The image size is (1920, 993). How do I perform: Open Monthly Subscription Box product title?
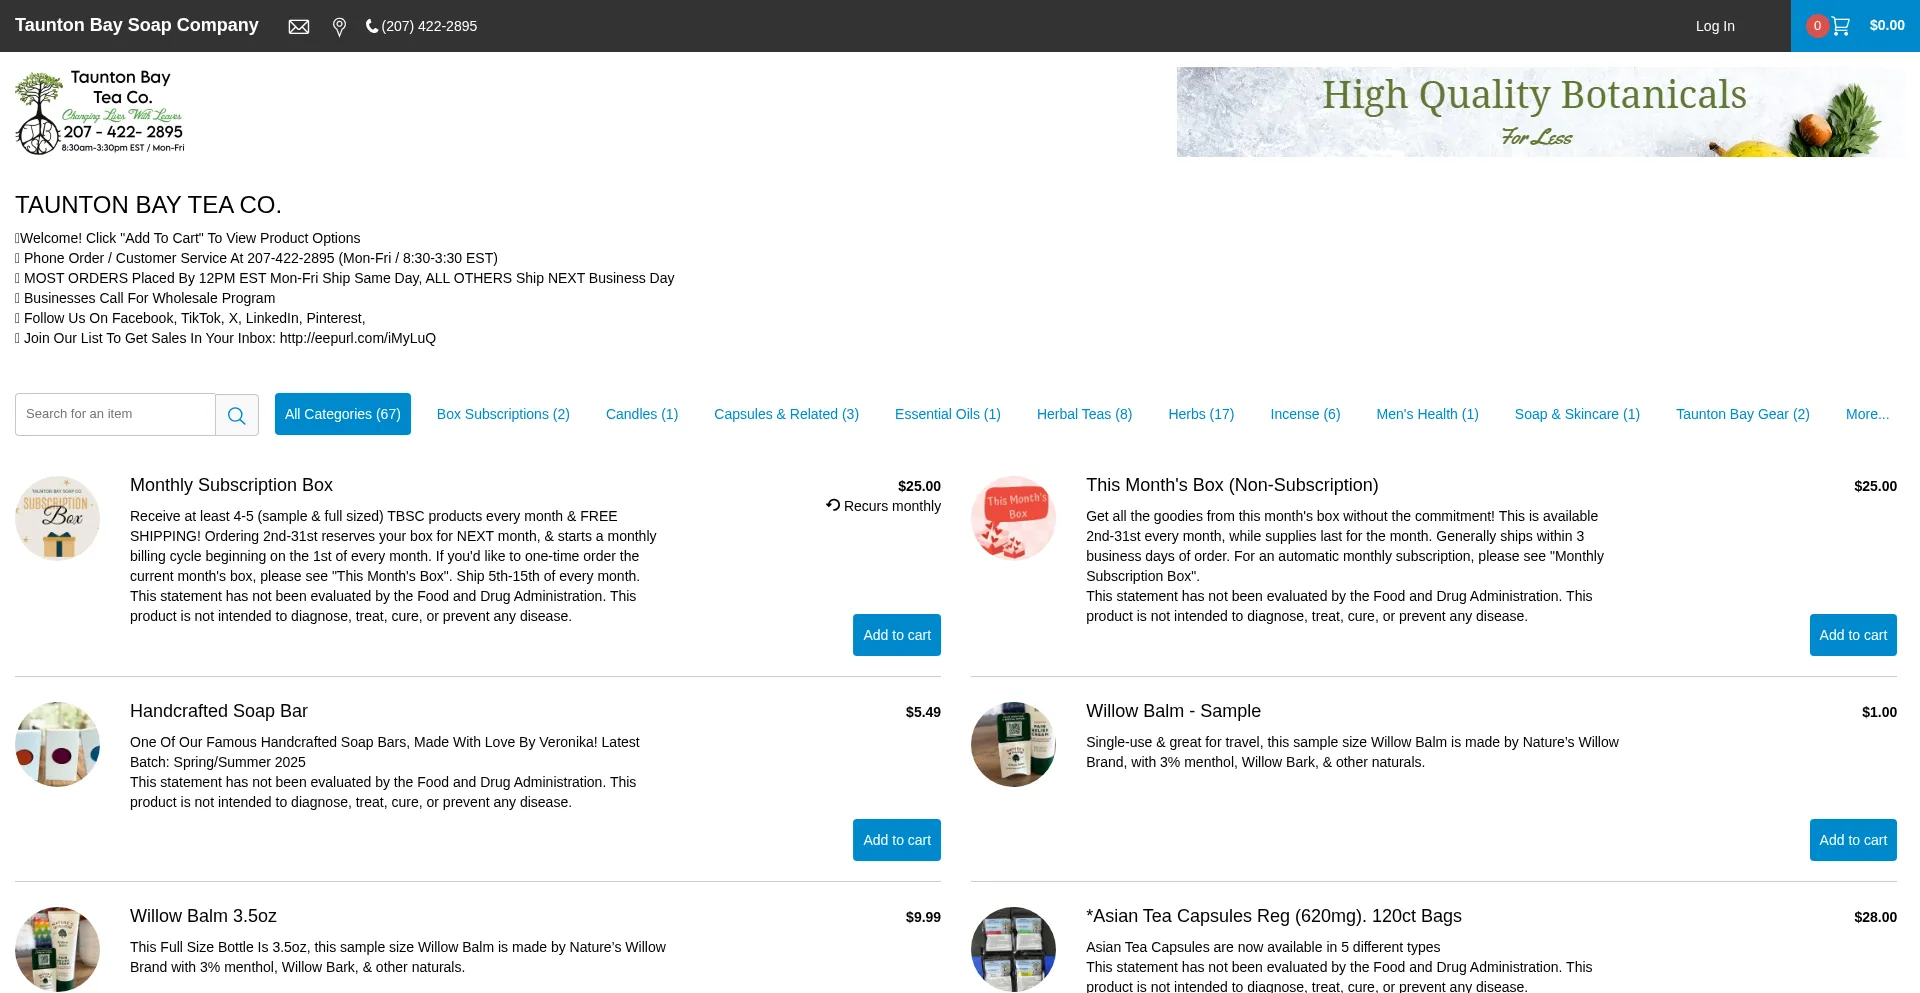231,485
